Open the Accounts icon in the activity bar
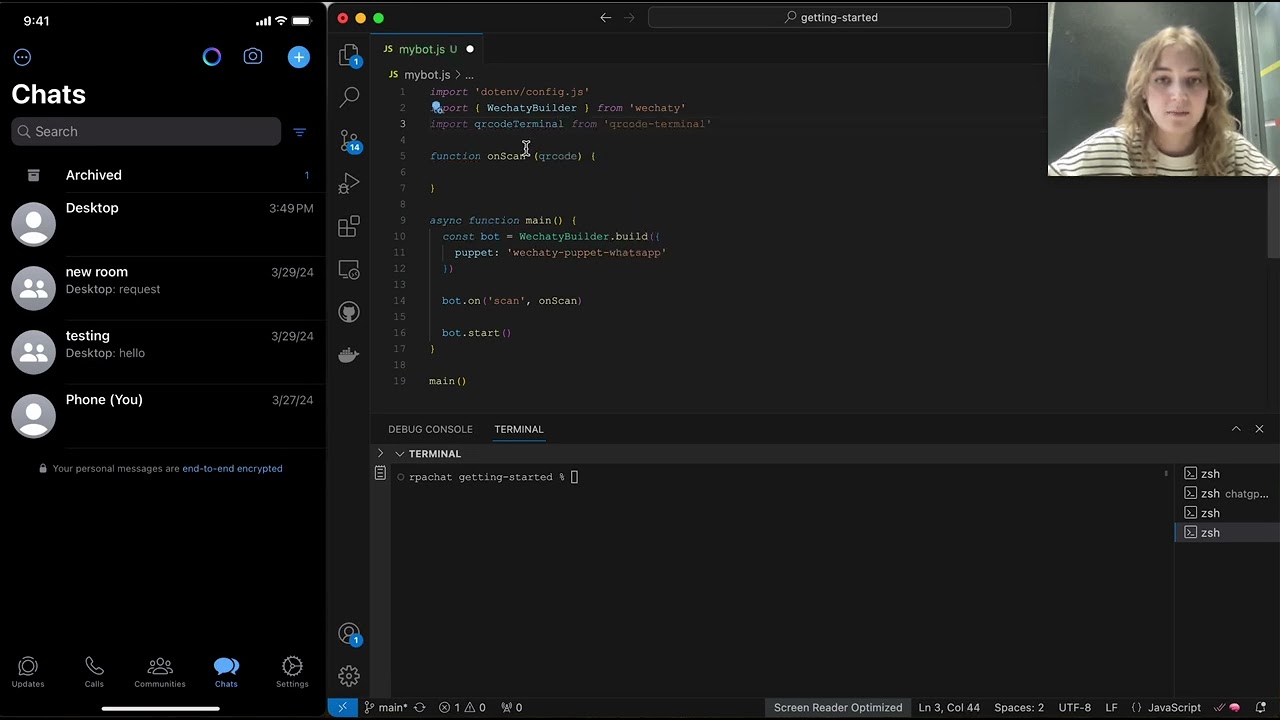The width and height of the screenshot is (1280, 720). tap(349, 634)
